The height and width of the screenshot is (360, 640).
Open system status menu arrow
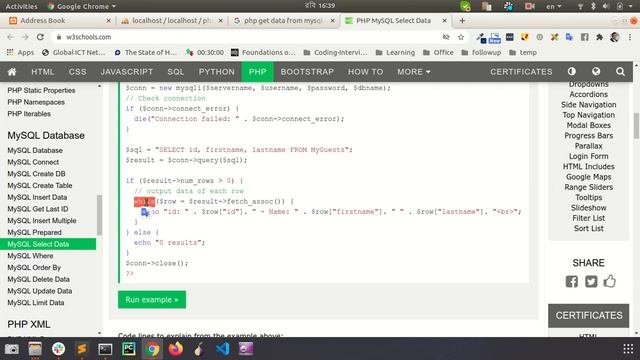coord(631,6)
